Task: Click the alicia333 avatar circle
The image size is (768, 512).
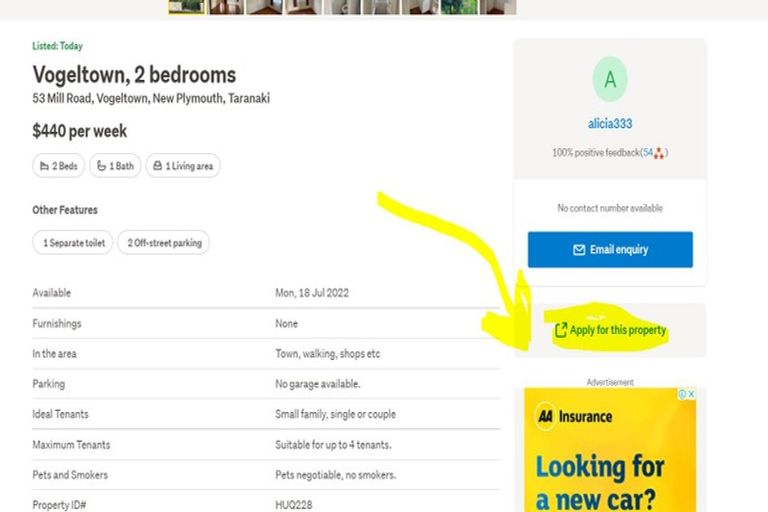Action: 610,79
